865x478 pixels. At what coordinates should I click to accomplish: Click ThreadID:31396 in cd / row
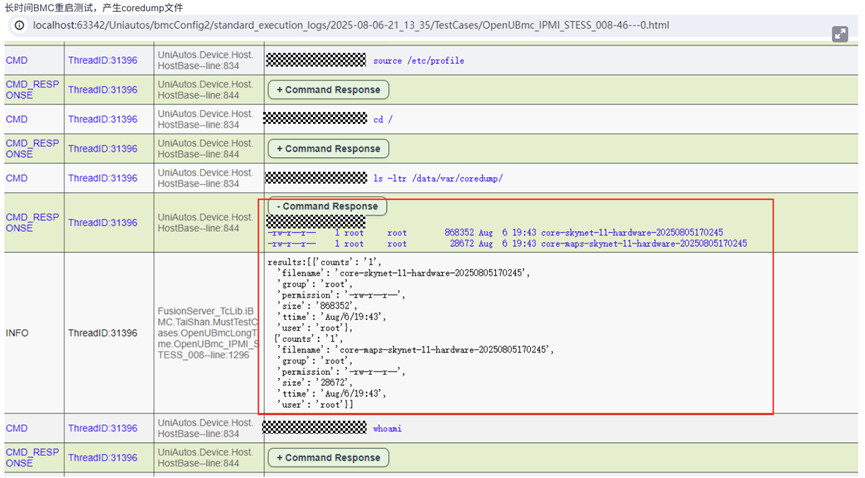coord(103,119)
